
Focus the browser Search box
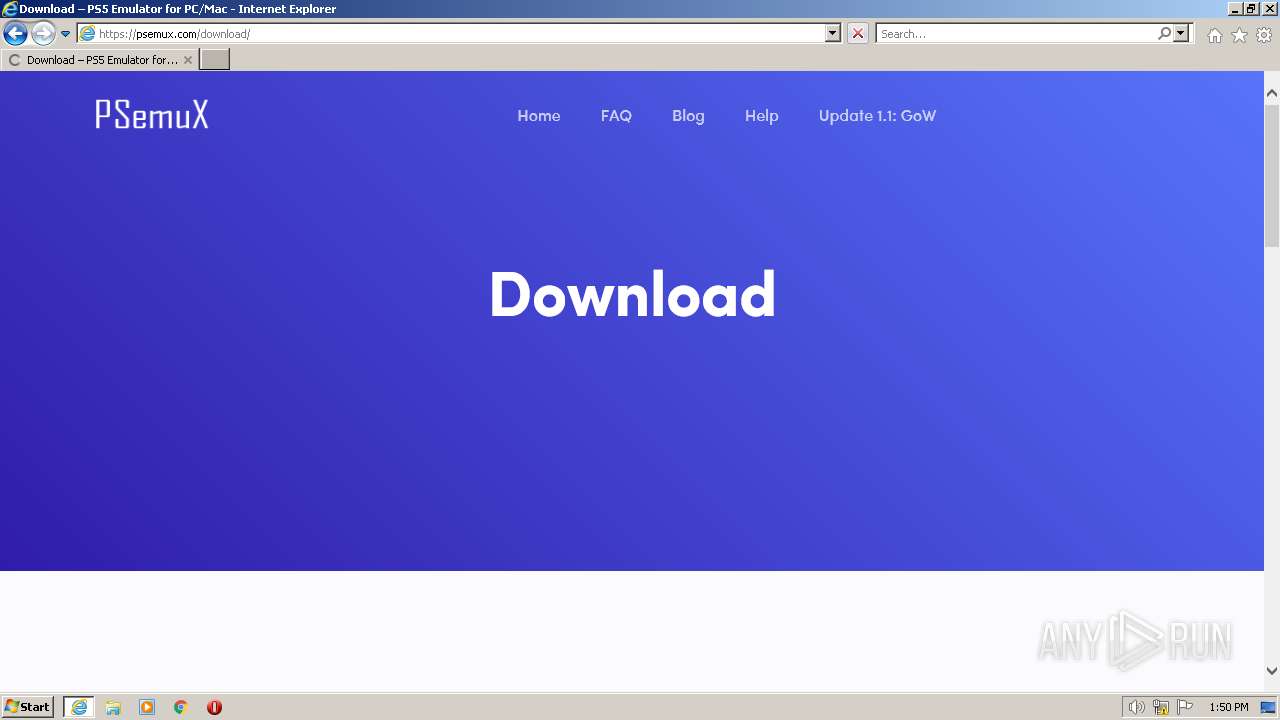coord(1015,33)
